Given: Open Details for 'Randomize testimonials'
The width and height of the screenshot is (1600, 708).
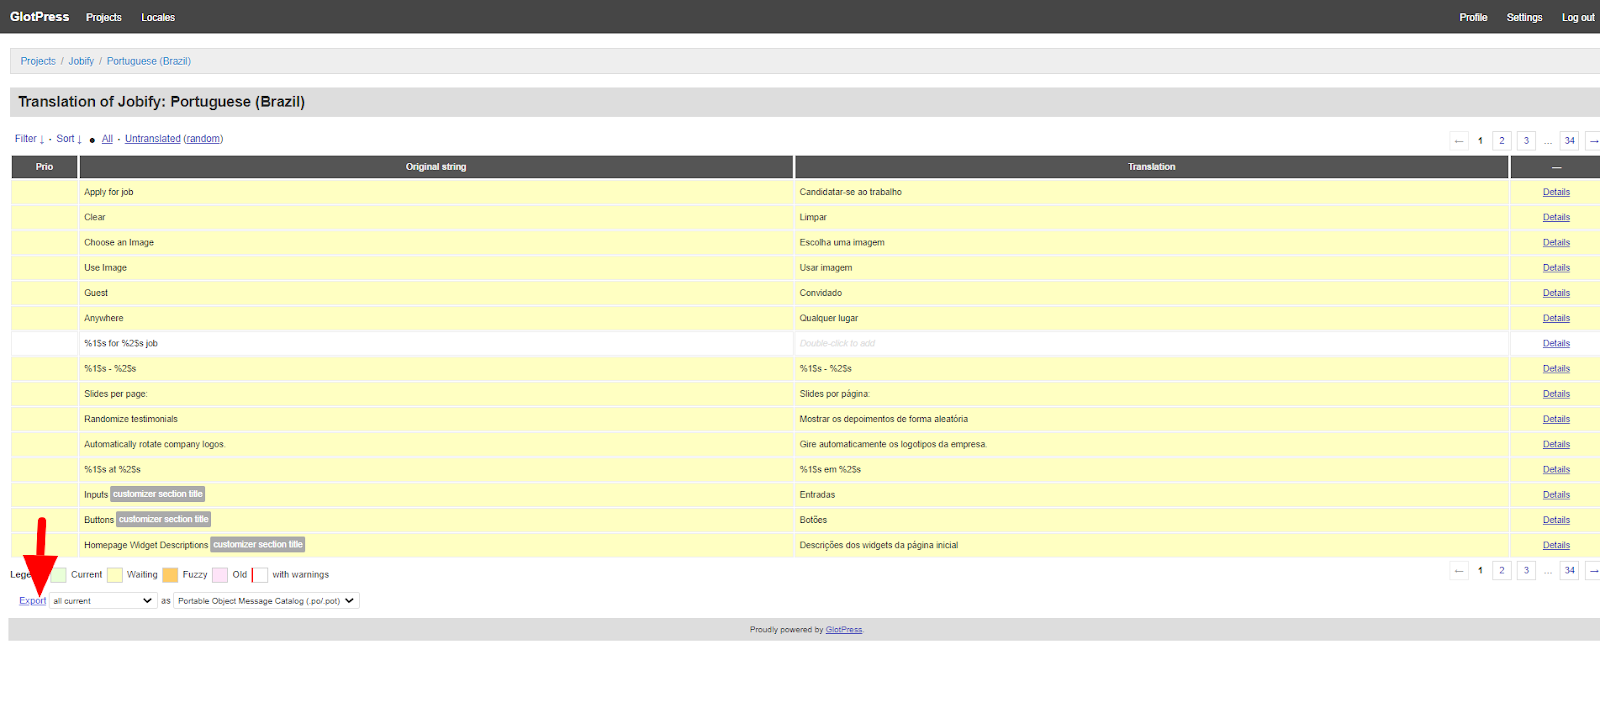Looking at the screenshot, I should click(x=1556, y=419).
